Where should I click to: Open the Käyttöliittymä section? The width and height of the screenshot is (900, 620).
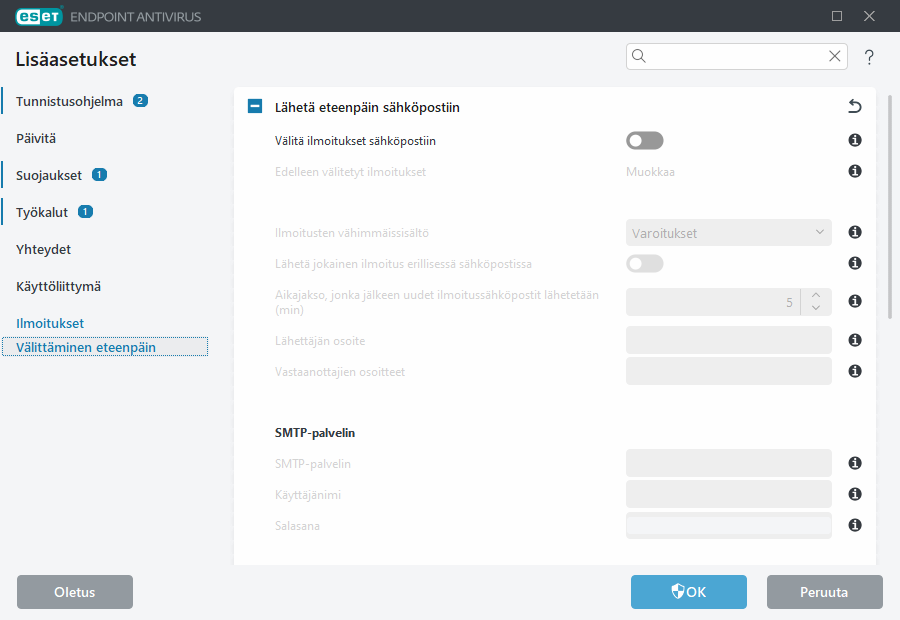pos(58,286)
